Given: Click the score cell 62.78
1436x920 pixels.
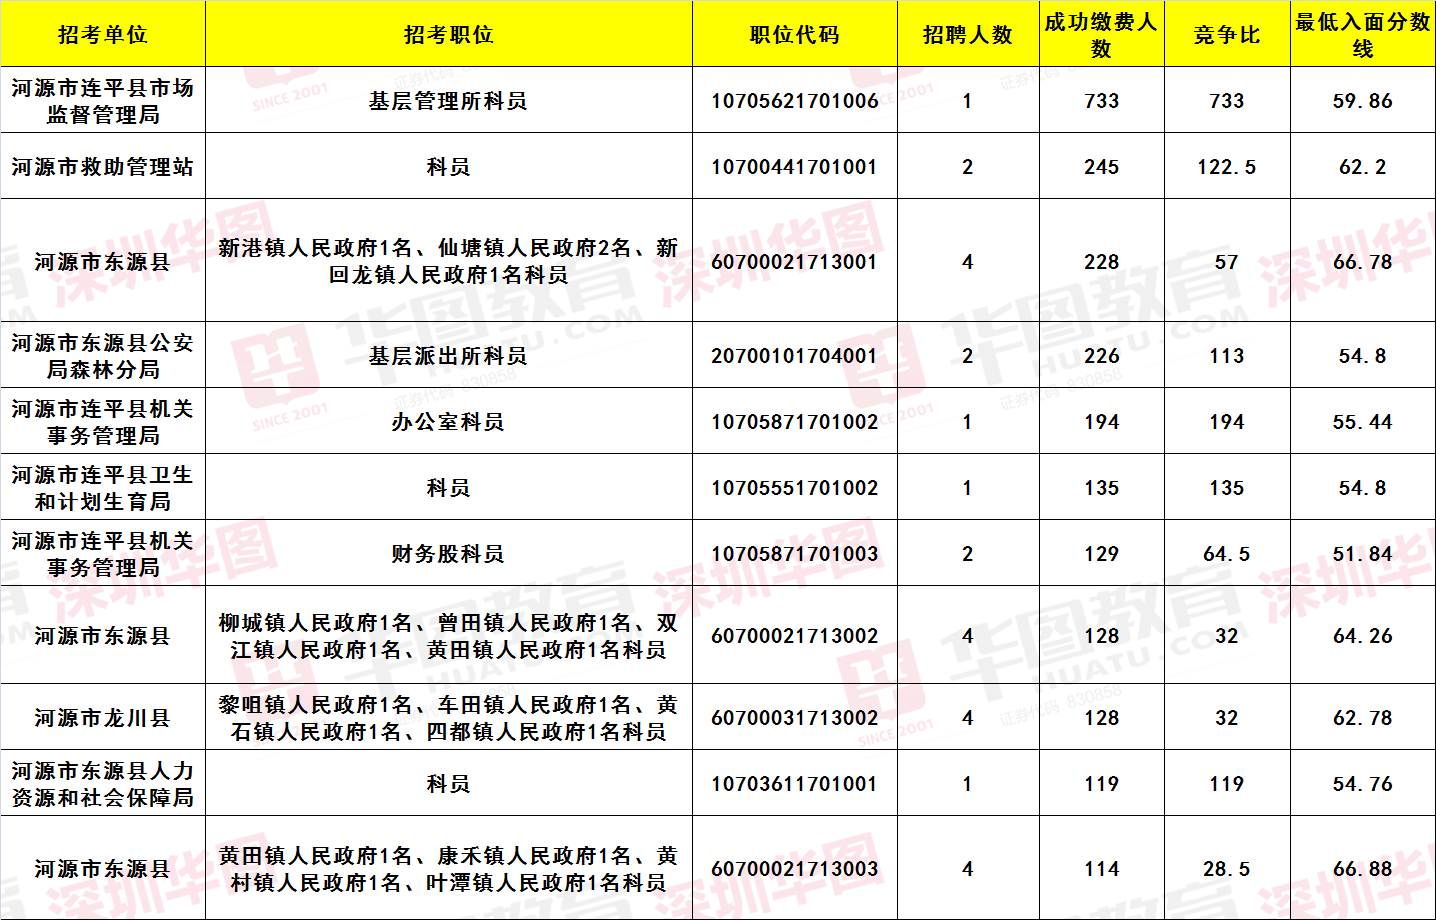Looking at the screenshot, I should click(1363, 717).
